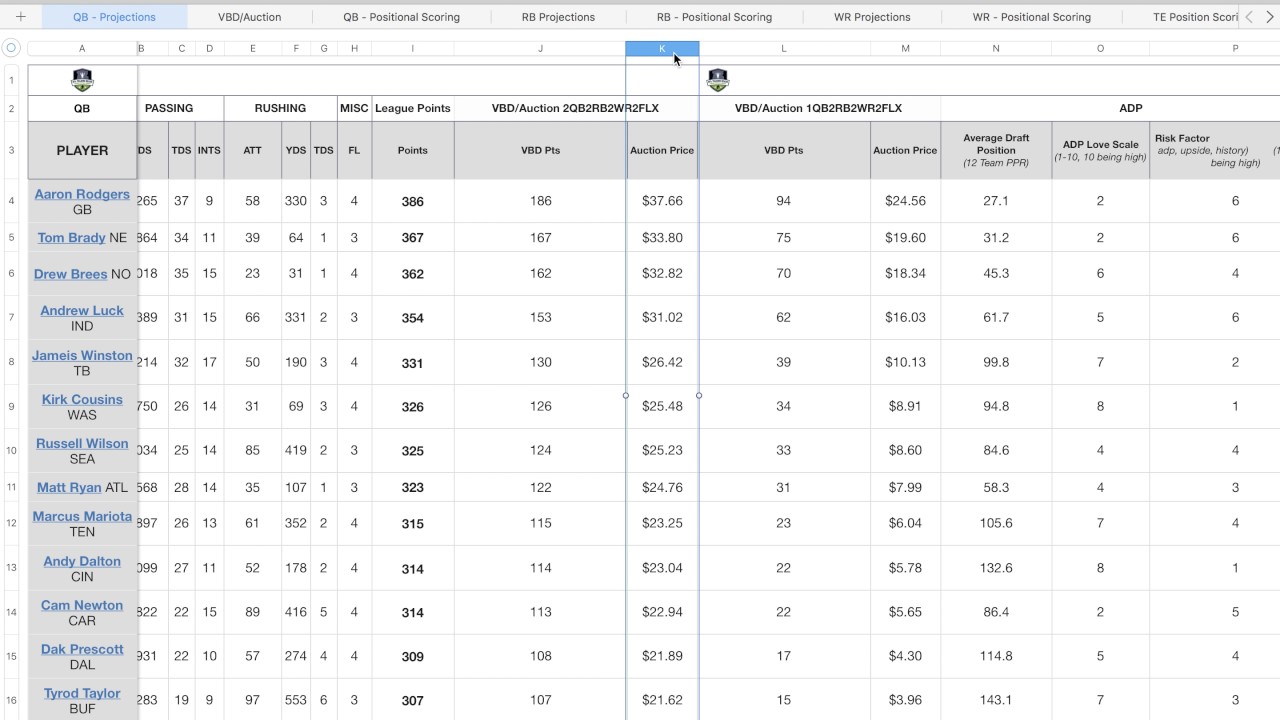Image resolution: width=1280 pixels, height=720 pixels.
Task: Open WR - Positional Scoring tab
Action: 1032,17
